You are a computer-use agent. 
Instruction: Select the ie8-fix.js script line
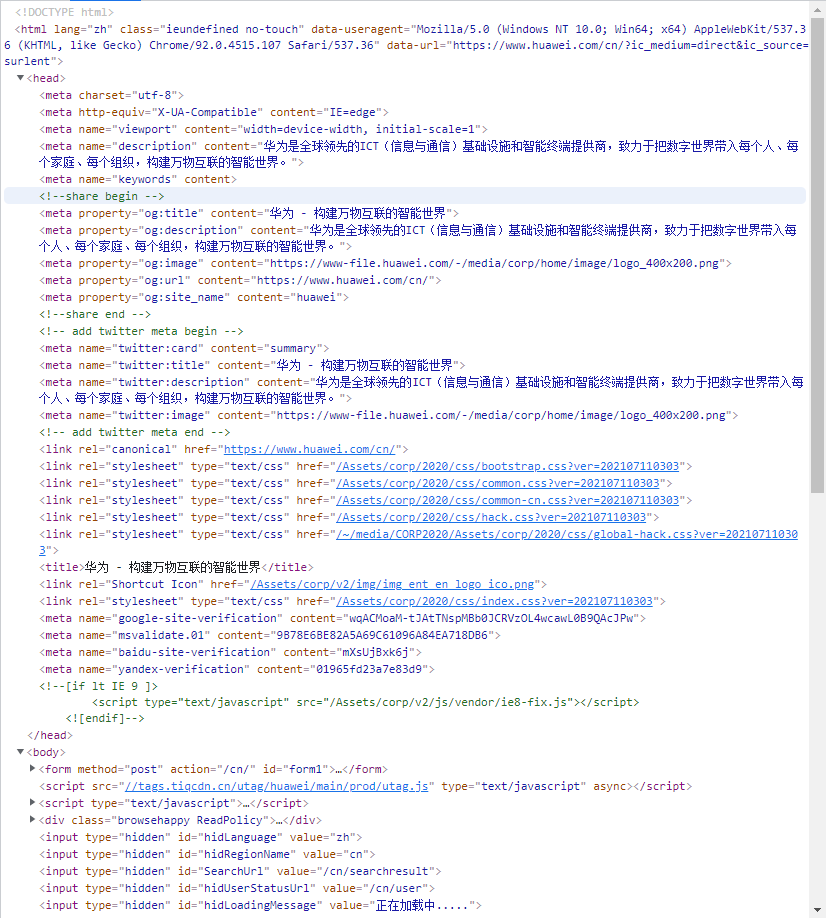[x=365, y=702]
